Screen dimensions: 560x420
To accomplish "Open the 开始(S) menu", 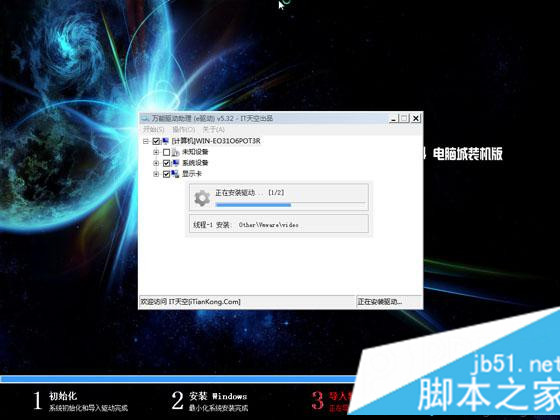I will click(154, 129).
